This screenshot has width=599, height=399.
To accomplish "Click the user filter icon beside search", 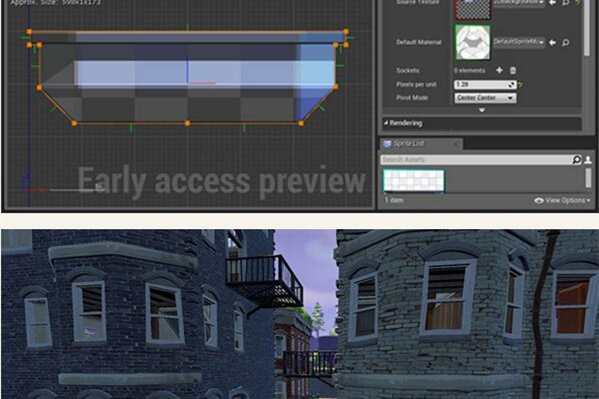I will tap(588, 159).
